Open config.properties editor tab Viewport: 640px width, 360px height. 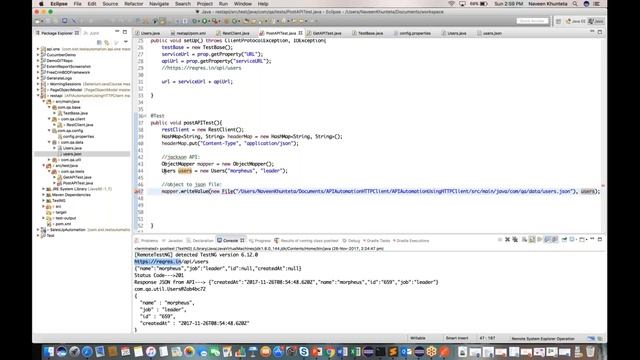412,33
